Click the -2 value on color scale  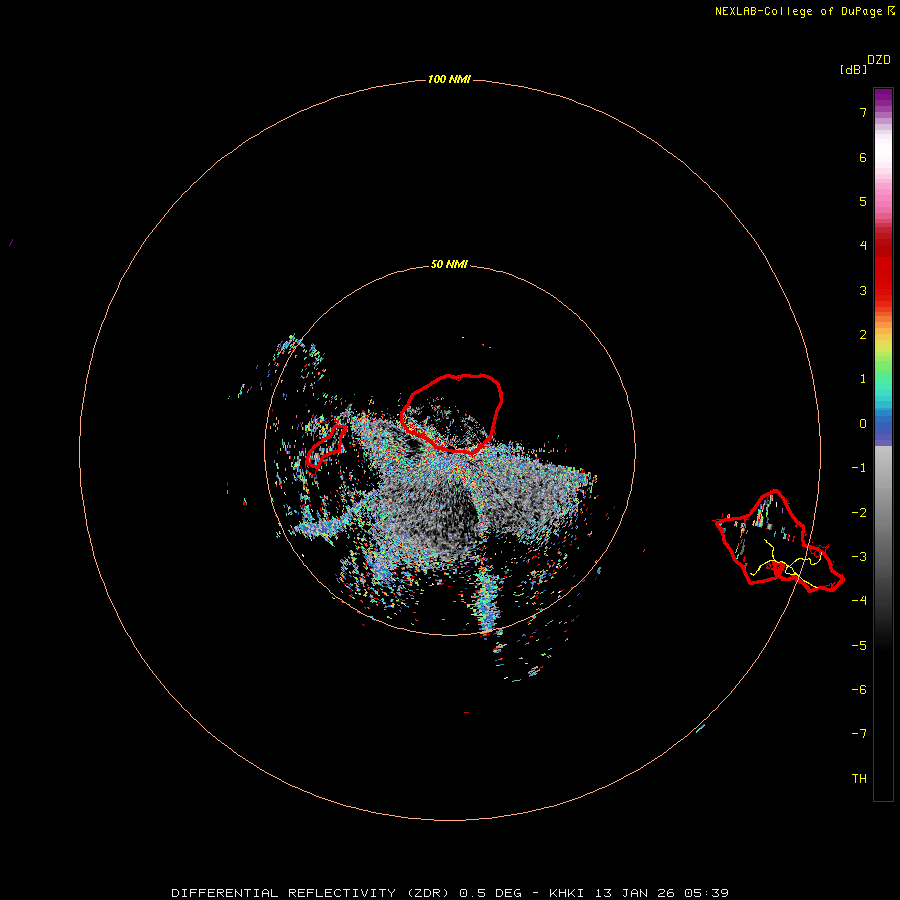(859, 513)
